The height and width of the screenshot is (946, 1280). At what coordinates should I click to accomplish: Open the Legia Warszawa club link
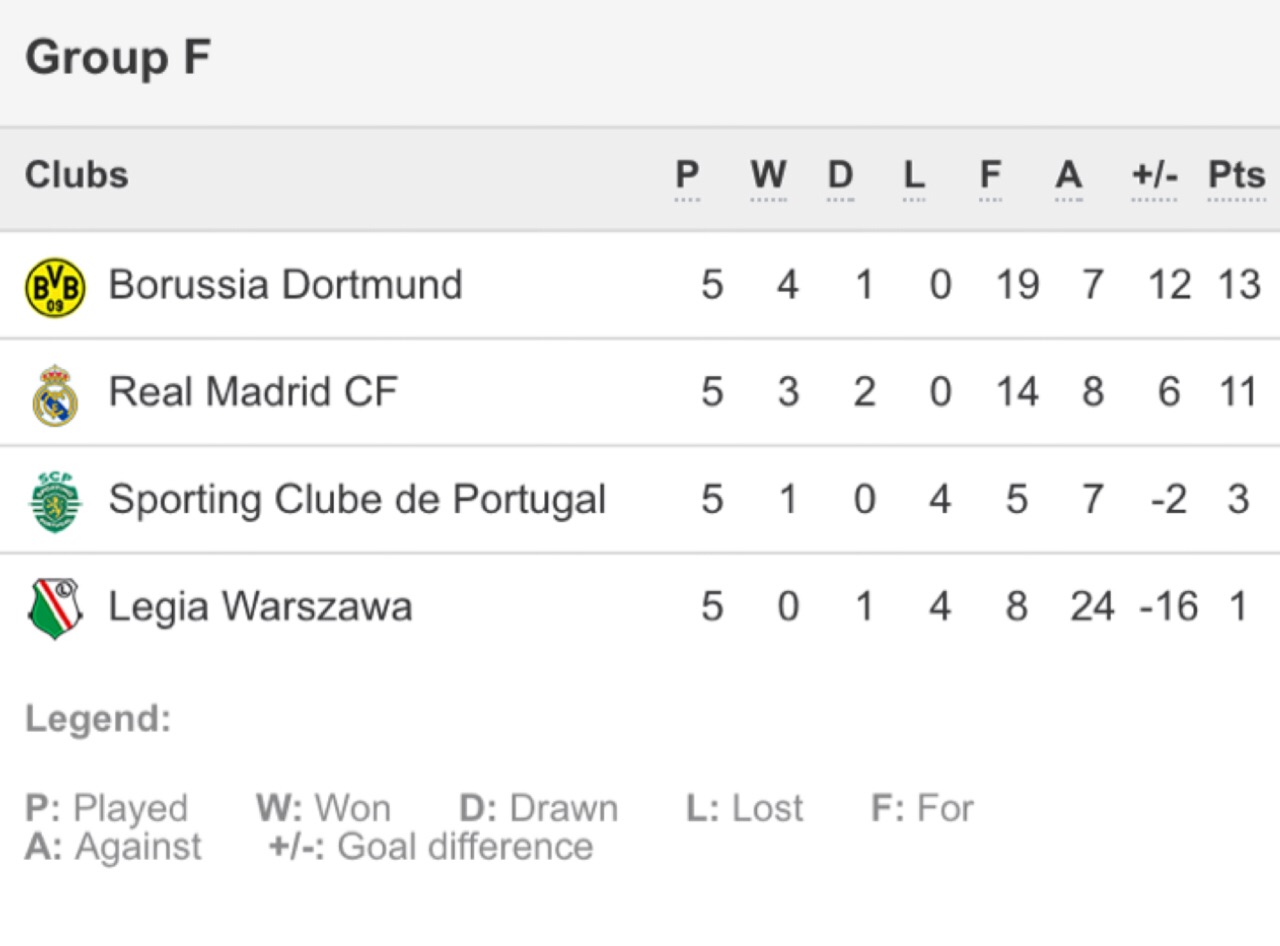260,607
